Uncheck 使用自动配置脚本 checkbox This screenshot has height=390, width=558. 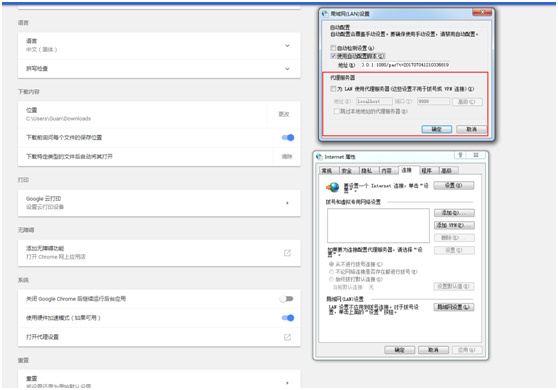(333, 56)
